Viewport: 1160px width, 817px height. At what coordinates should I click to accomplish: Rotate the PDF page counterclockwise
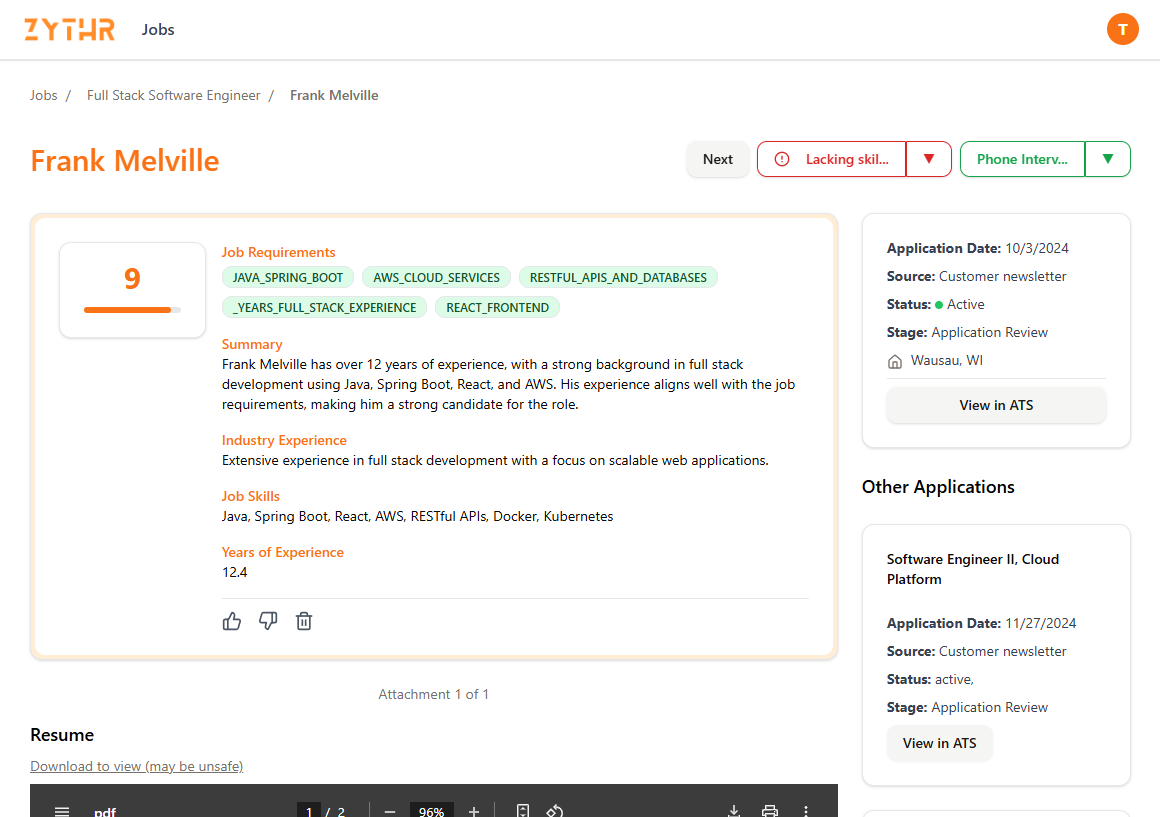tap(556, 810)
